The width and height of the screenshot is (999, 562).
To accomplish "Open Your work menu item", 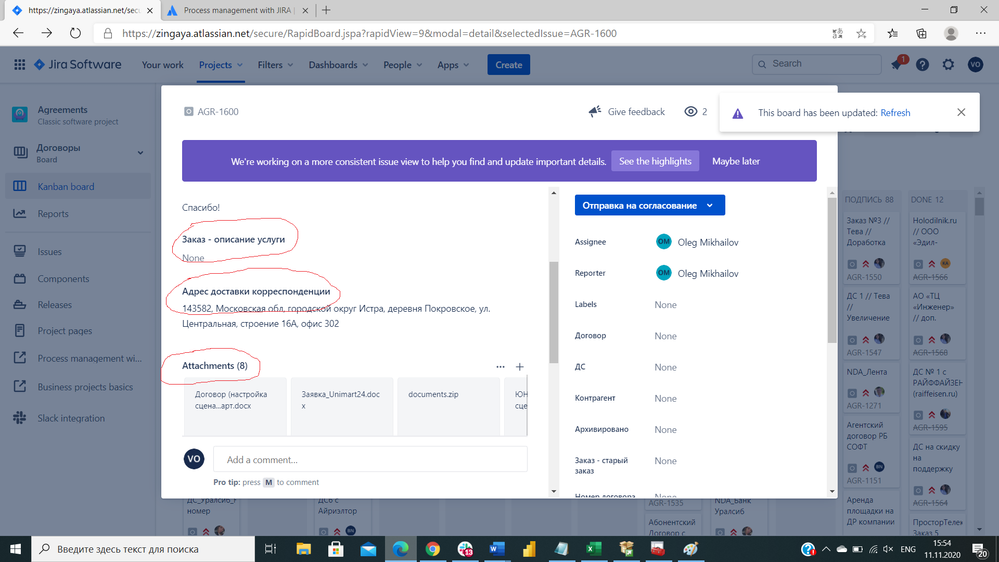I will [162, 64].
